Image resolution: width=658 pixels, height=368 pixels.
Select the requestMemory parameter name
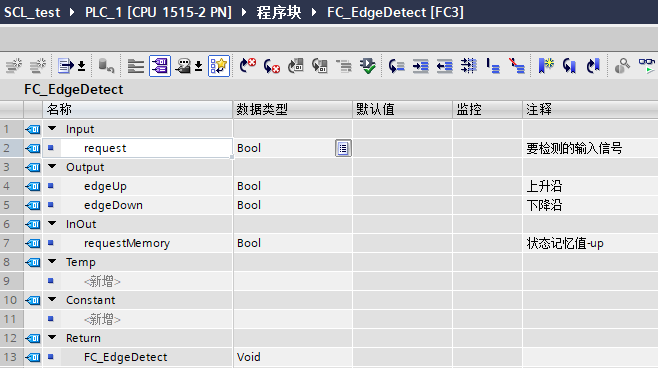tap(127, 243)
